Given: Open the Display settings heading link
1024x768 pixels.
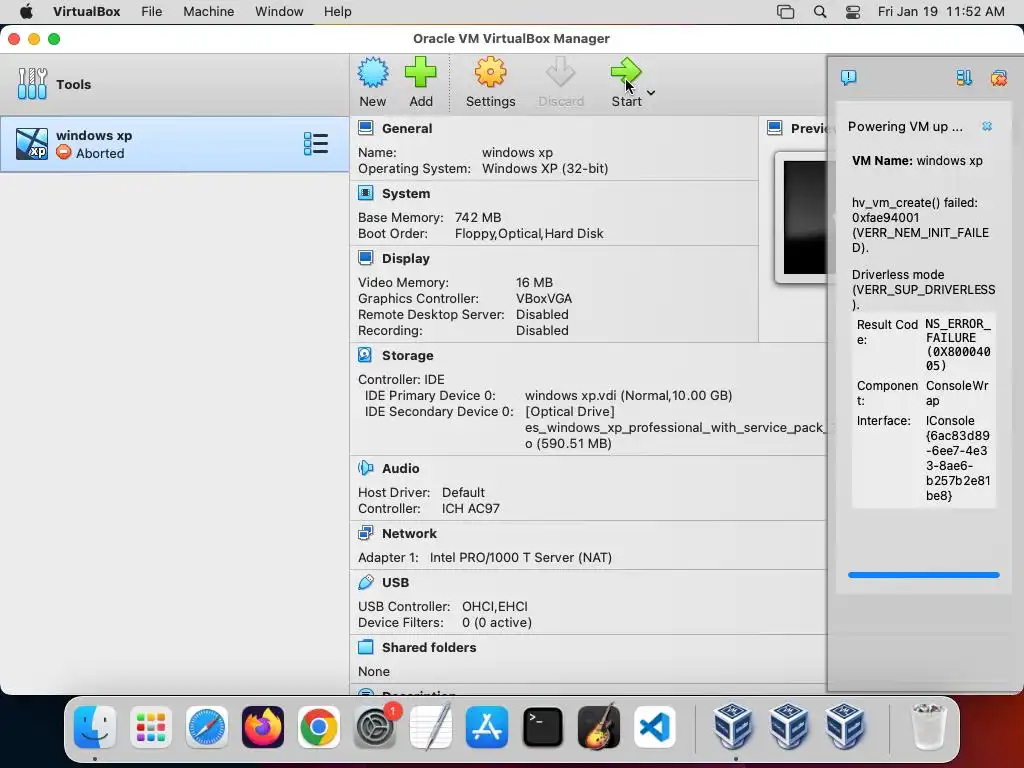Looking at the screenshot, I should (x=406, y=259).
